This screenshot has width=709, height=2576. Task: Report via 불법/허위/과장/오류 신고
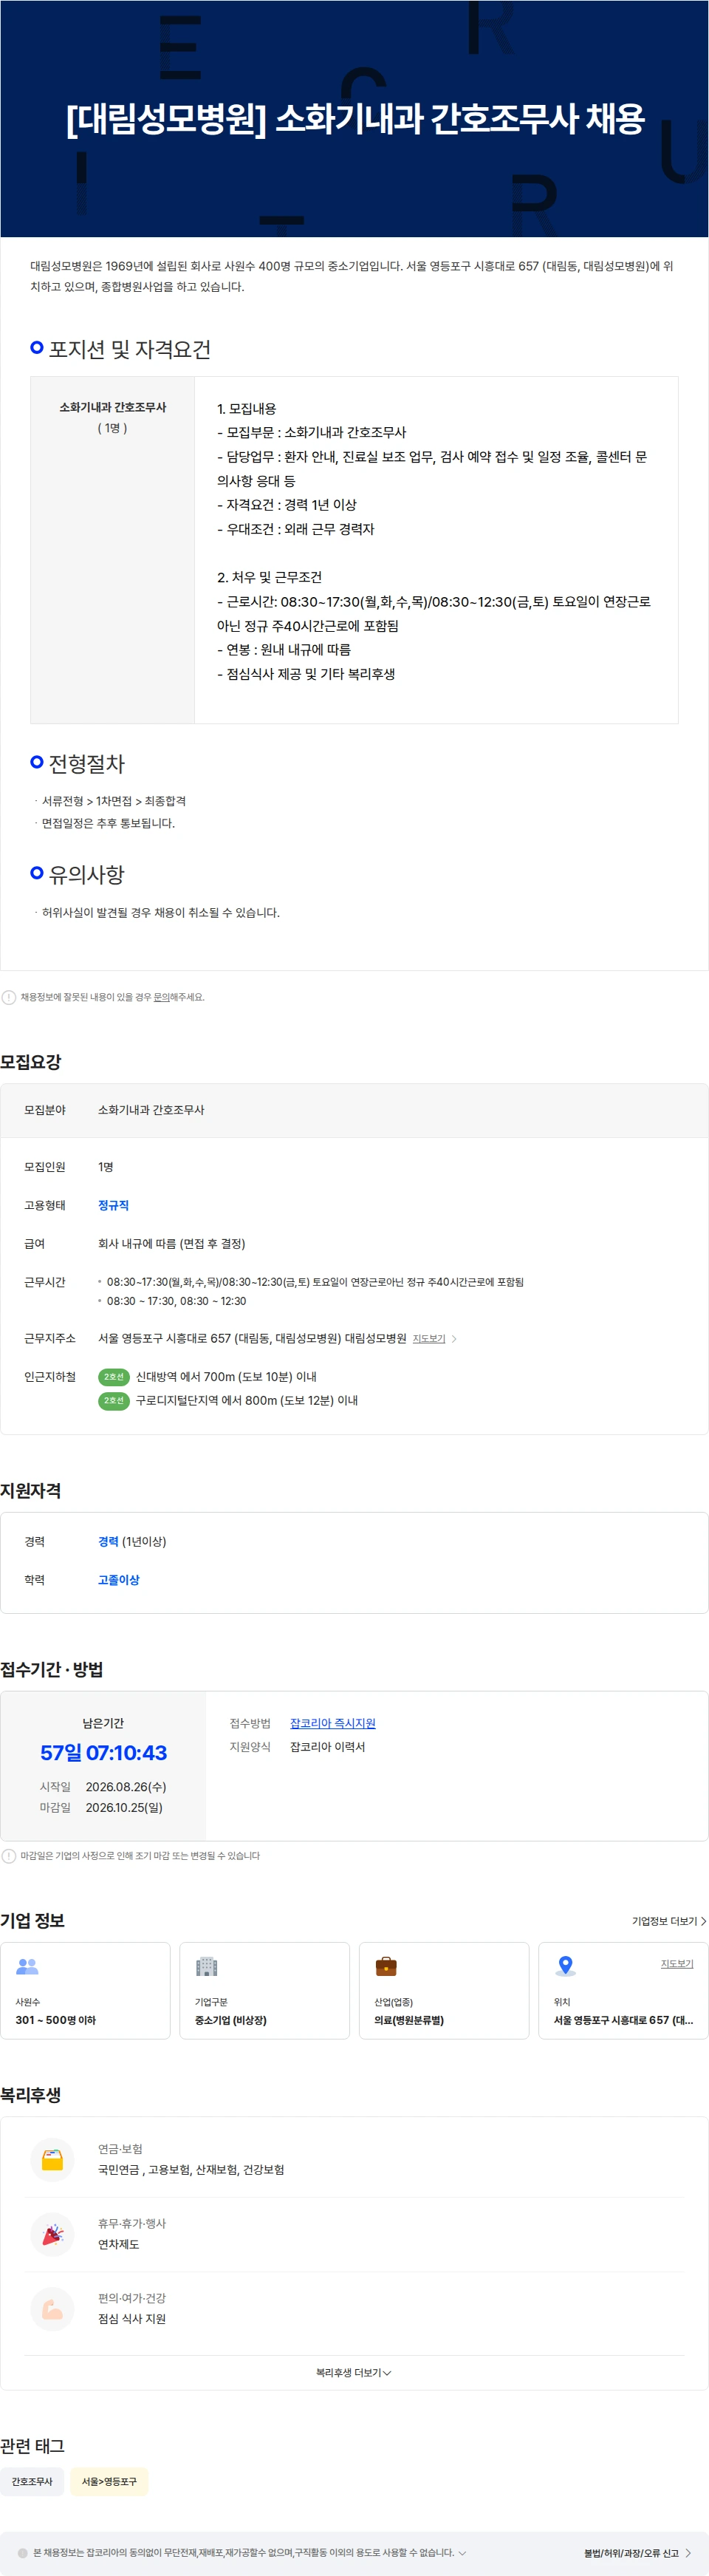pos(638,2553)
